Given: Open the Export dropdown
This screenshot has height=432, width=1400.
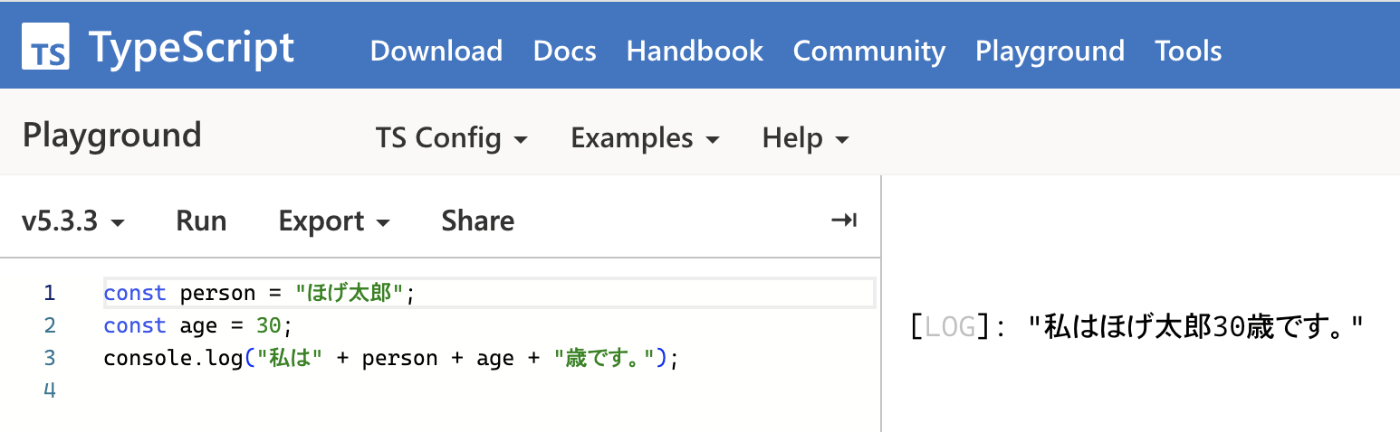Looking at the screenshot, I should [x=334, y=221].
